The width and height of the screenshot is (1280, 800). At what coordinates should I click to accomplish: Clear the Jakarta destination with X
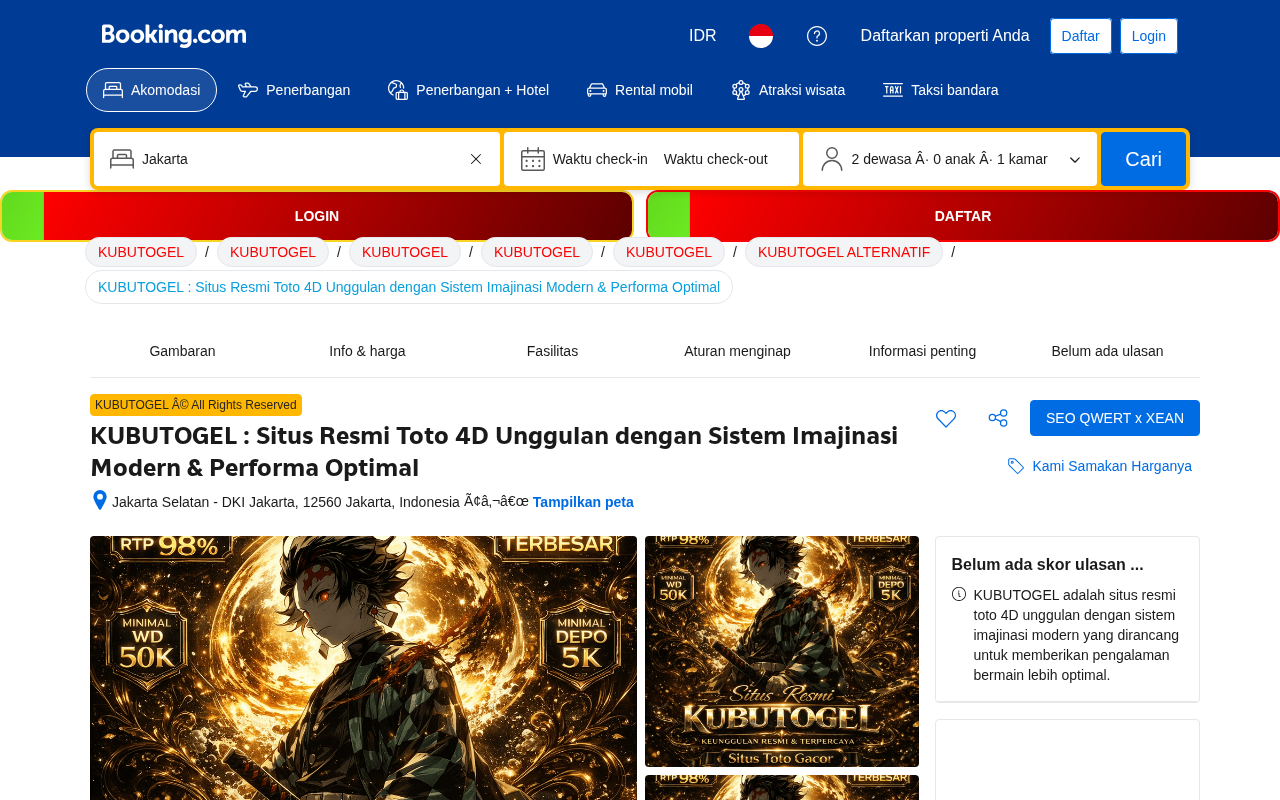tap(476, 159)
